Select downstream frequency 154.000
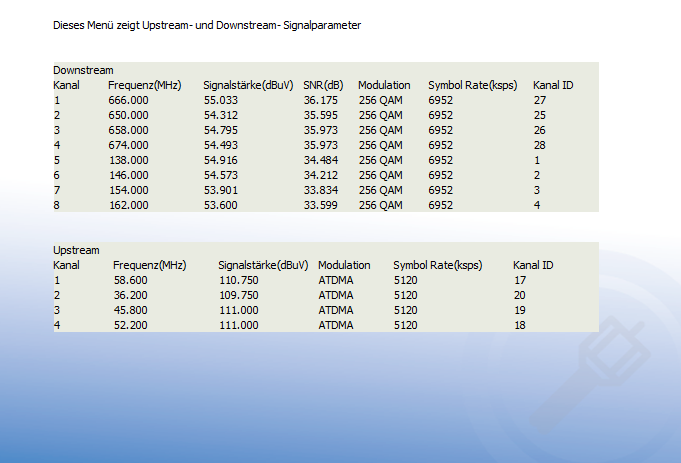 (128, 191)
